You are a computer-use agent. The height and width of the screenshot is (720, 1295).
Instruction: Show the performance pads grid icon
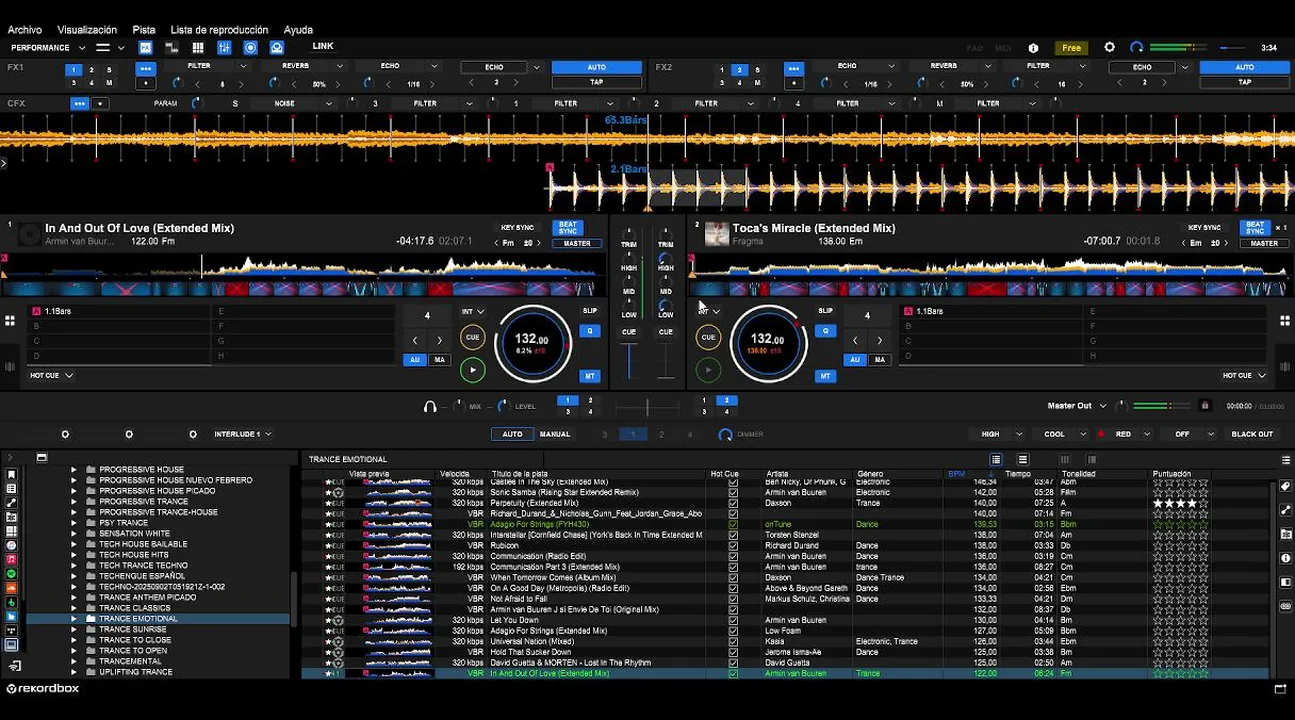pos(198,47)
